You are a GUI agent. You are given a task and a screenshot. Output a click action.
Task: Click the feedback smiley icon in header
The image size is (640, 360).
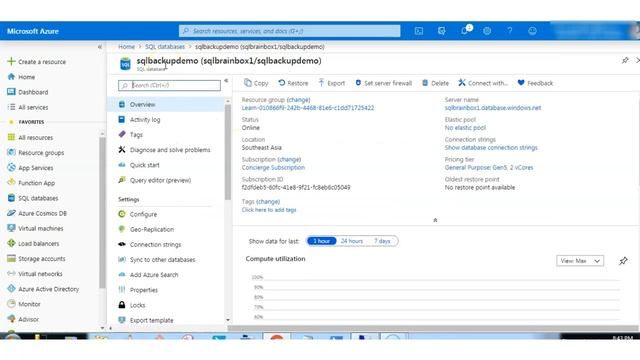coord(532,31)
